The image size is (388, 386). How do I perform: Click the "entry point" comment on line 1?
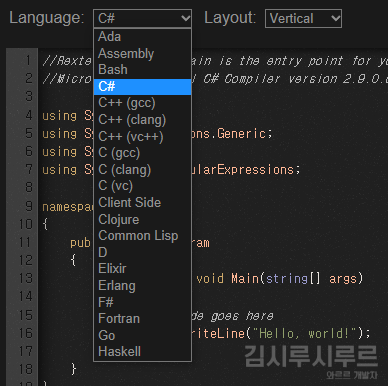304,61
